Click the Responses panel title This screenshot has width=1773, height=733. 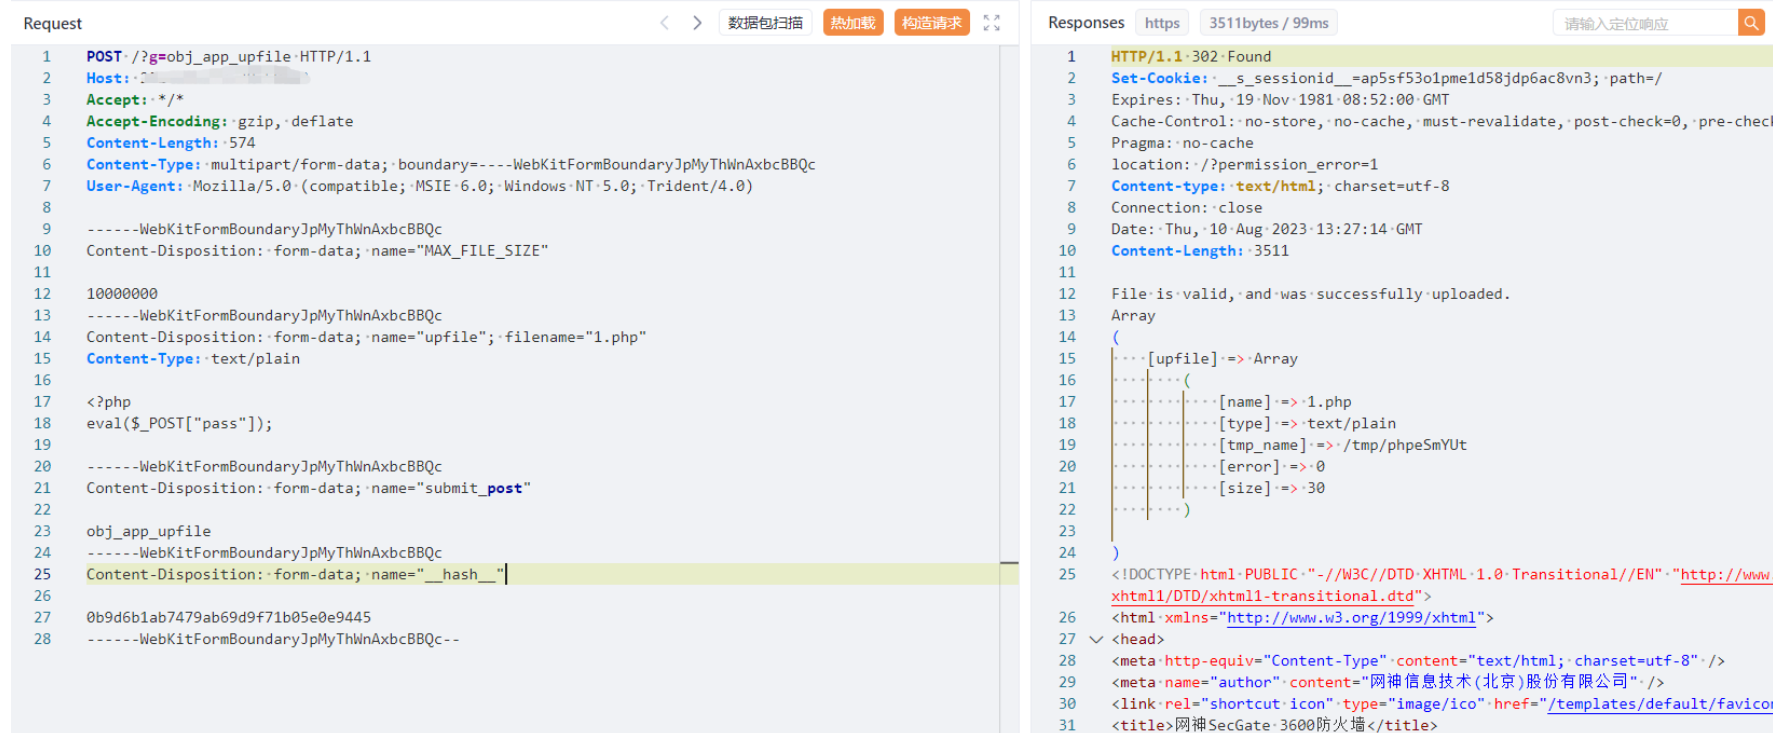coord(1086,23)
